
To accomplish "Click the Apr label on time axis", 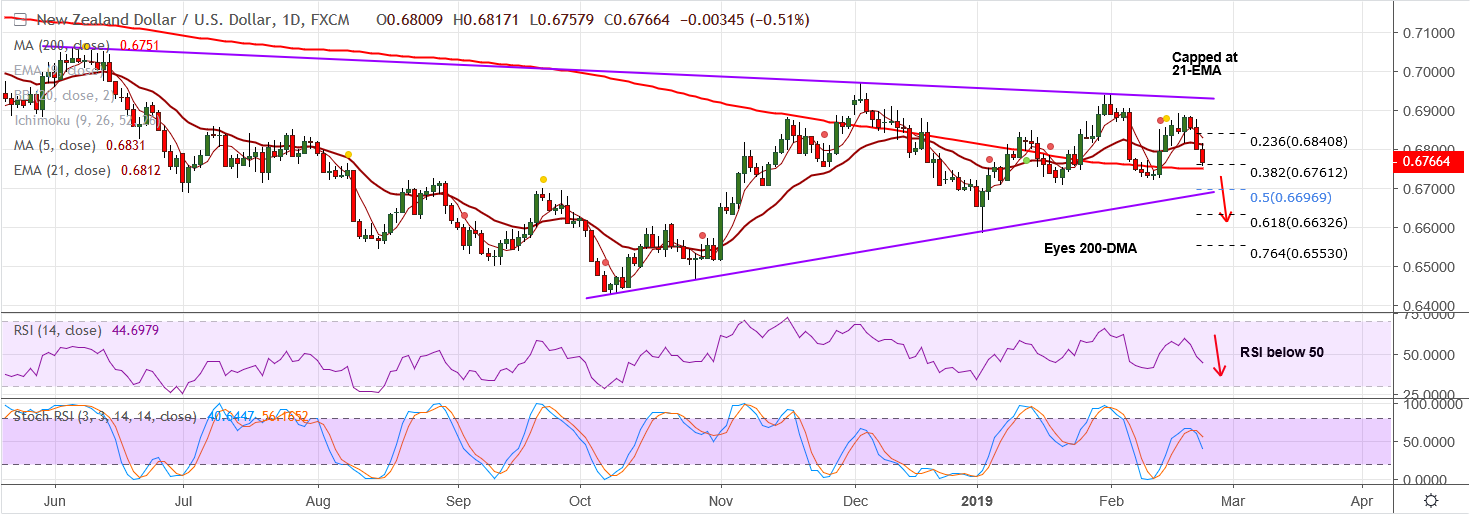I will coord(1360,499).
